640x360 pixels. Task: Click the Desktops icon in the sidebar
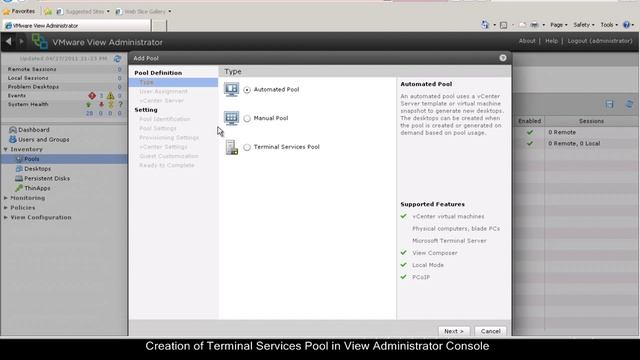19,169
